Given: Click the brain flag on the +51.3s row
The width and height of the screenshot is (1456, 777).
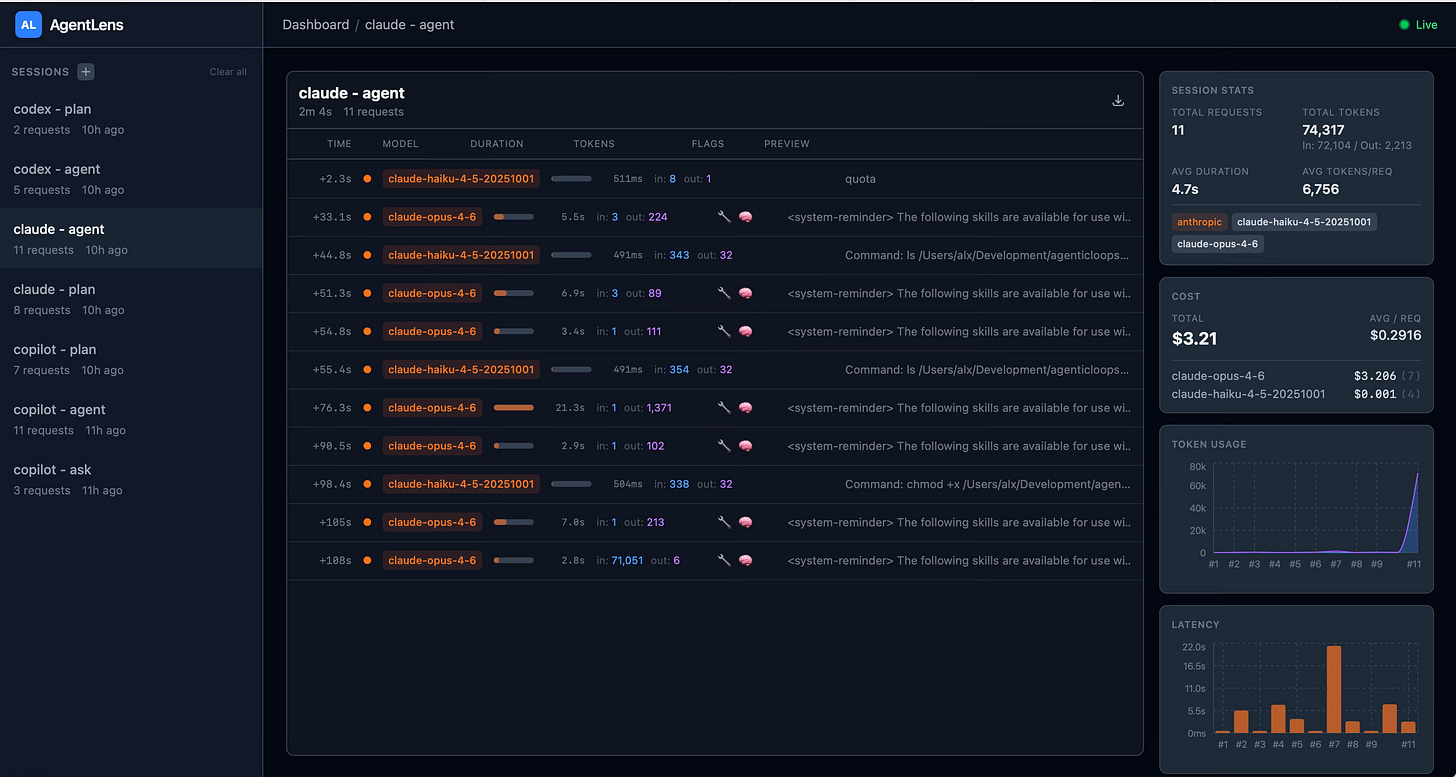Looking at the screenshot, I should (745, 293).
